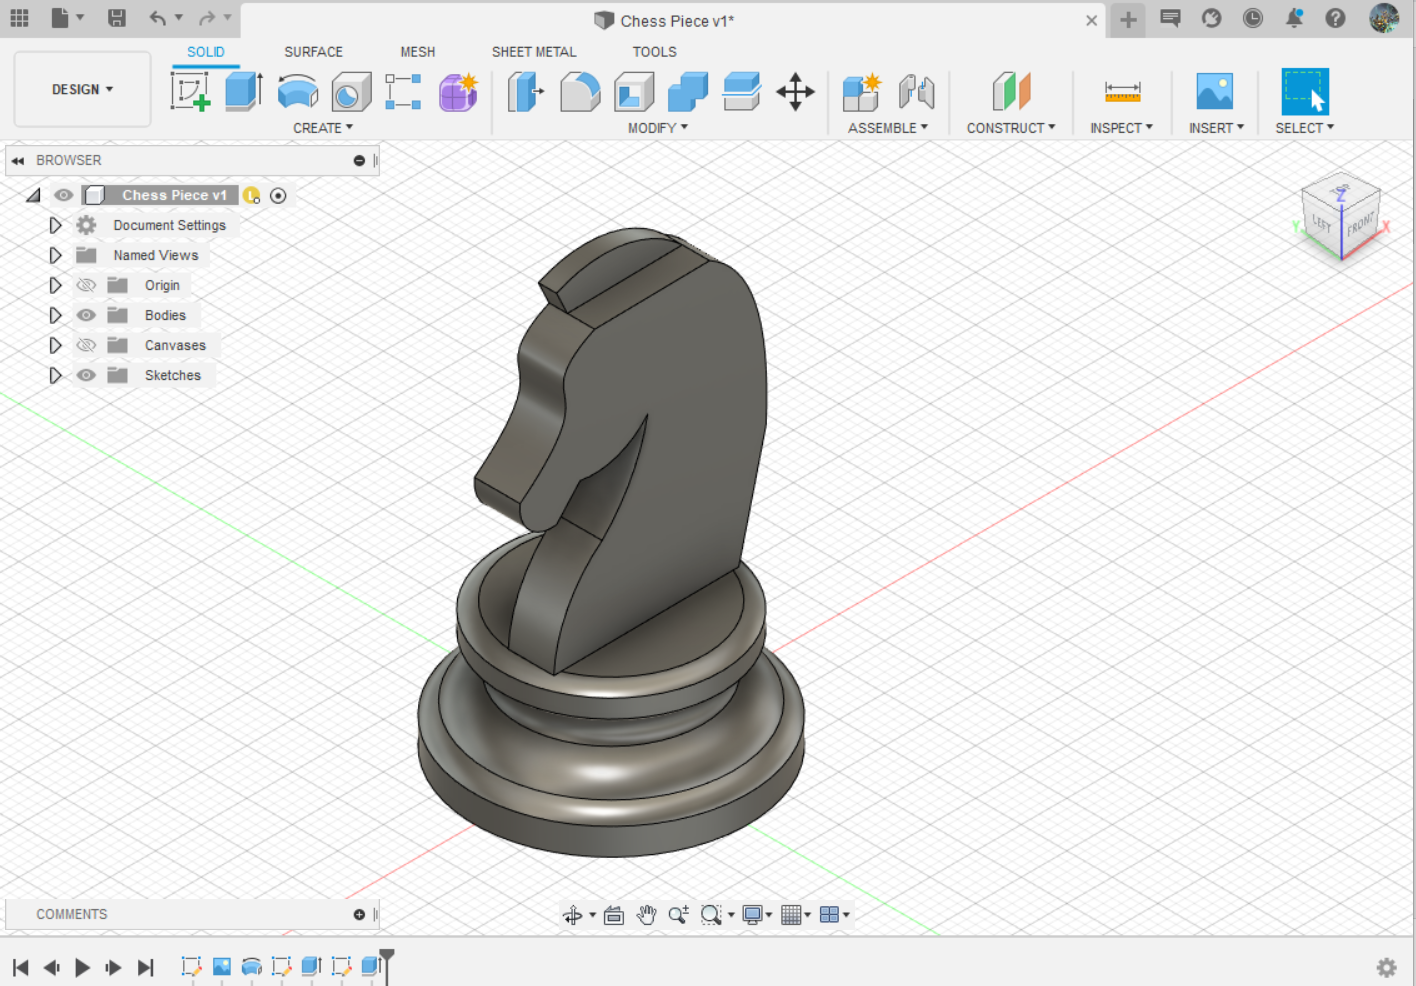This screenshot has height=986, width=1416.
Task: Activate the Extrude tool in Create
Action: [244, 92]
